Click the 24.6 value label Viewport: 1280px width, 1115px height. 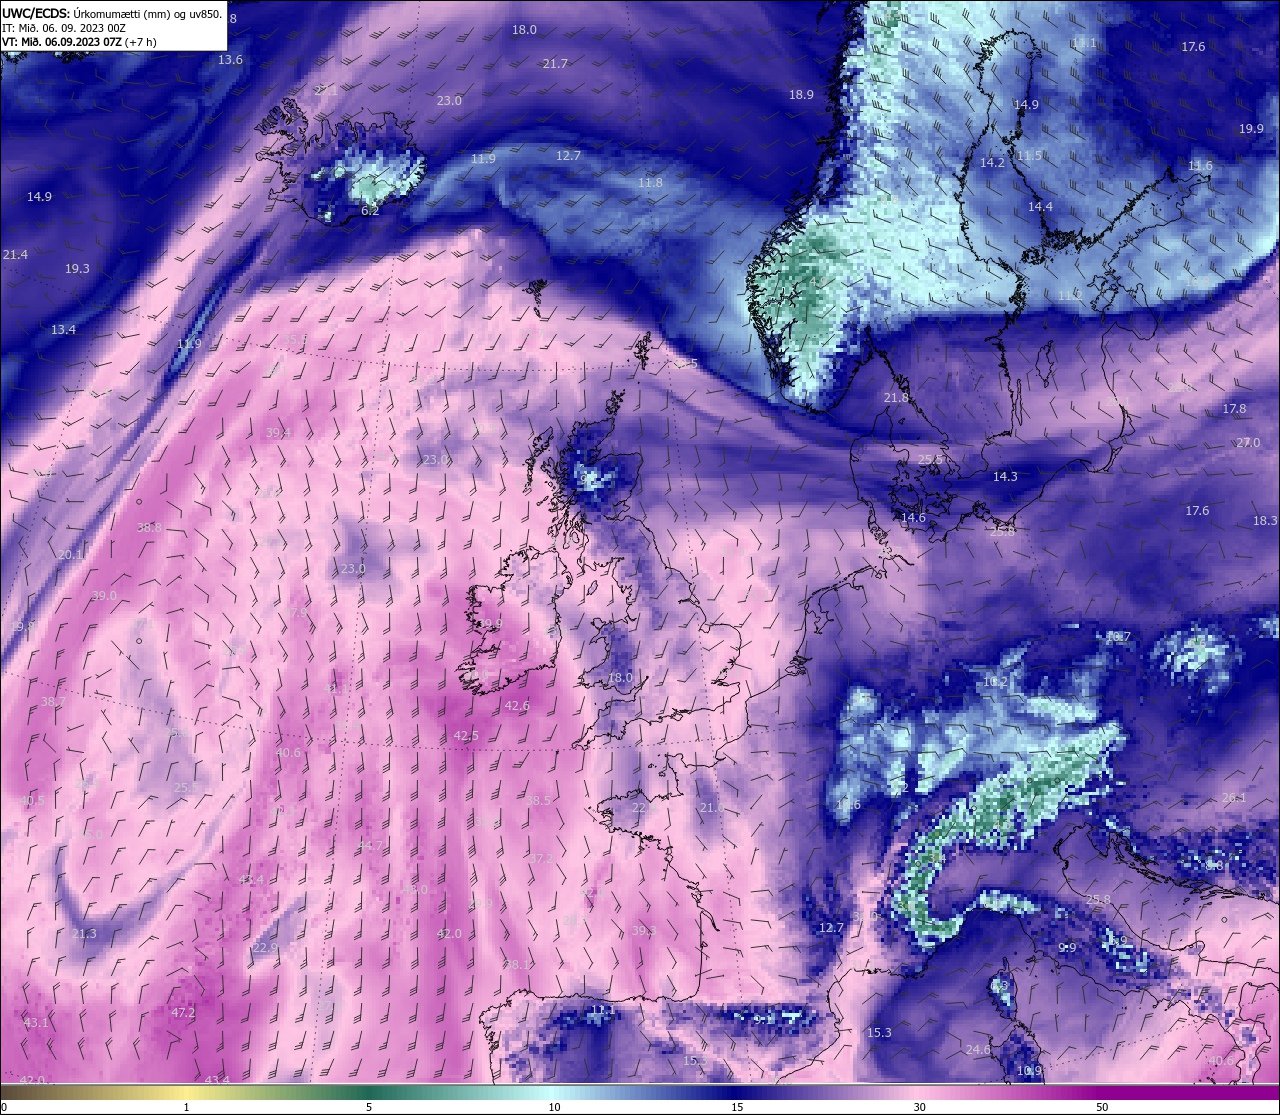pos(978,1050)
